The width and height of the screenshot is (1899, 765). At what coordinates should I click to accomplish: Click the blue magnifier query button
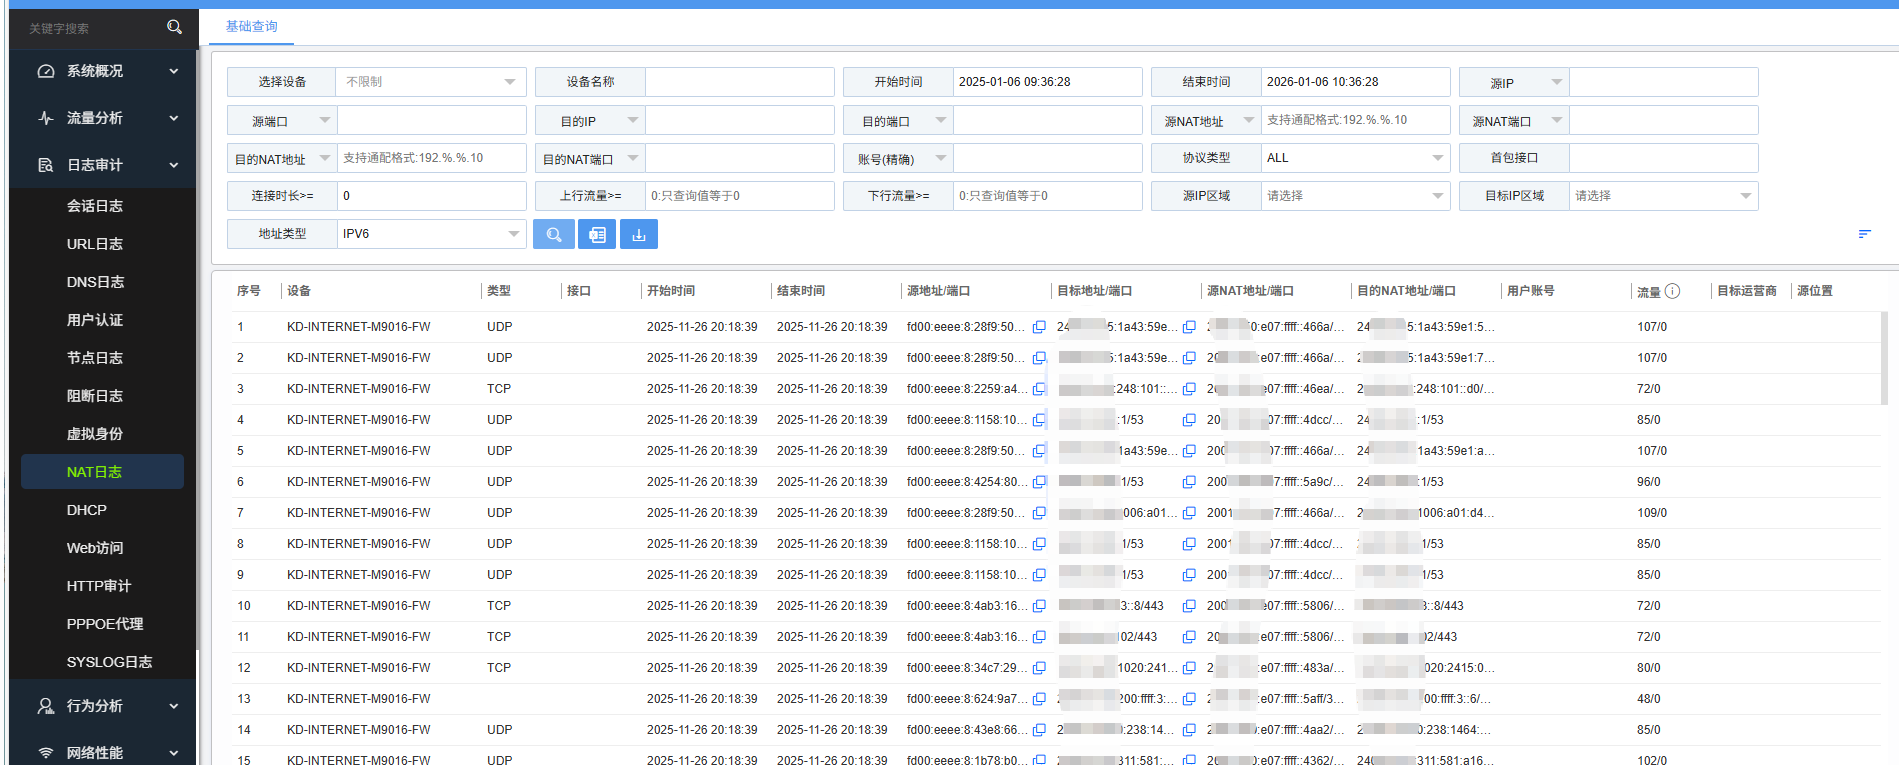553,234
